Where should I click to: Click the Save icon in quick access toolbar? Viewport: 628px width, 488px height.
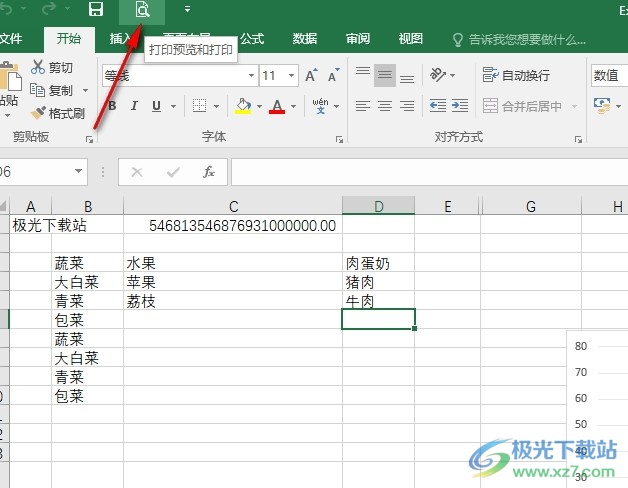click(x=96, y=11)
